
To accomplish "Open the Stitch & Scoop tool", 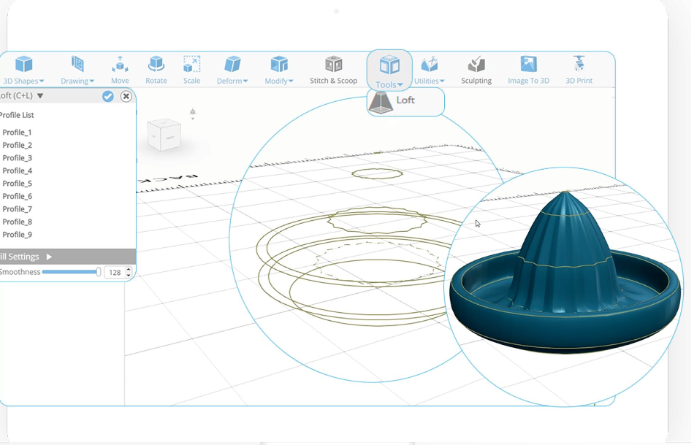I will [x=333, y=70].
